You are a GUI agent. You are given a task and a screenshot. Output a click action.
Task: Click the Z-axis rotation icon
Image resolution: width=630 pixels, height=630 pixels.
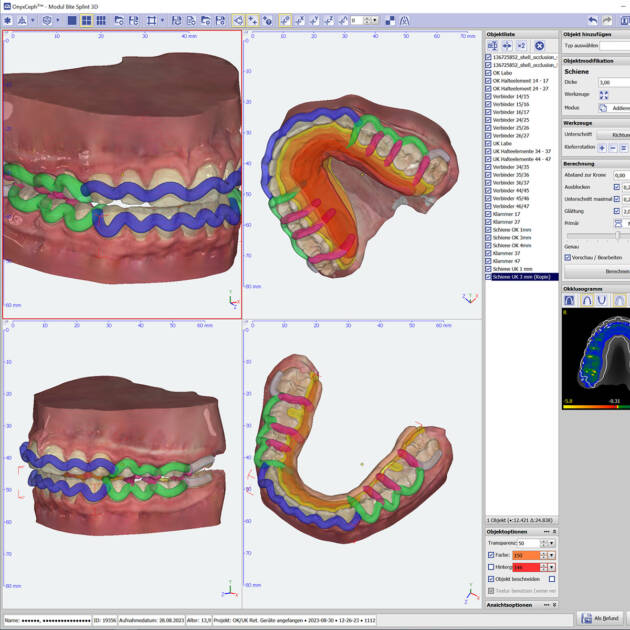point(329,20)
